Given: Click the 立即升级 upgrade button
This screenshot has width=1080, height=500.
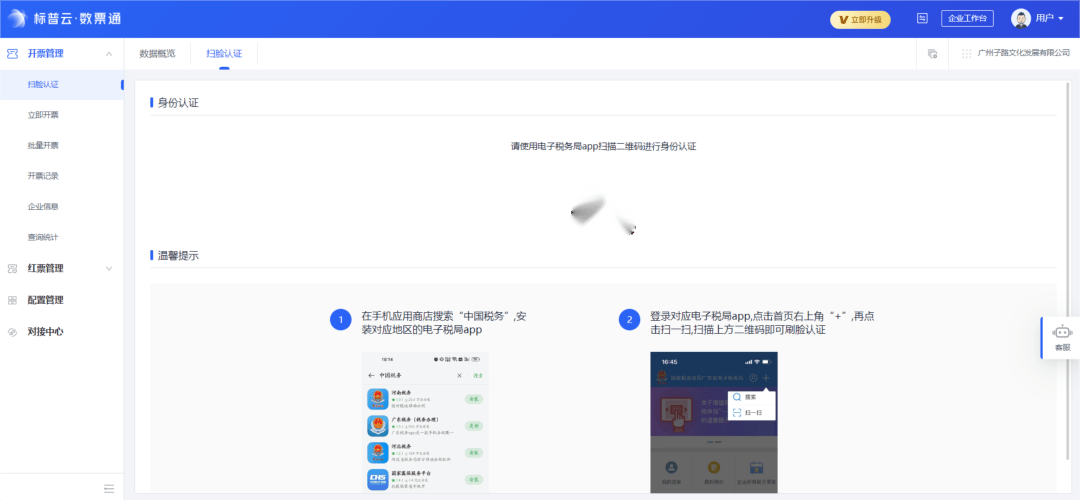Looking at the screenshot, I should point(860,19).
